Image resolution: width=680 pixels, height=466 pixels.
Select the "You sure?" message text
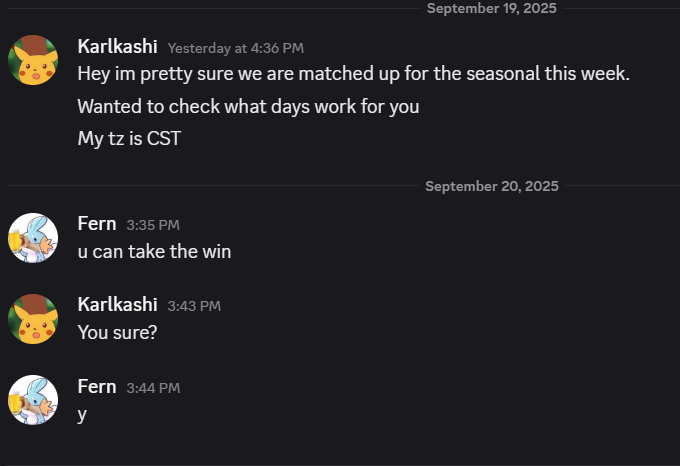(x=117, y=332)
